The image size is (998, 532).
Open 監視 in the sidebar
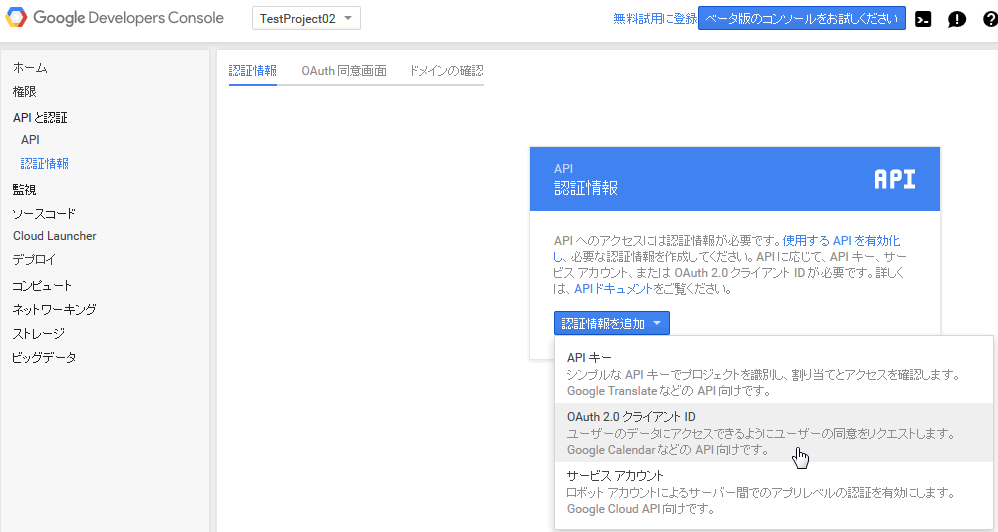point(24,189)
